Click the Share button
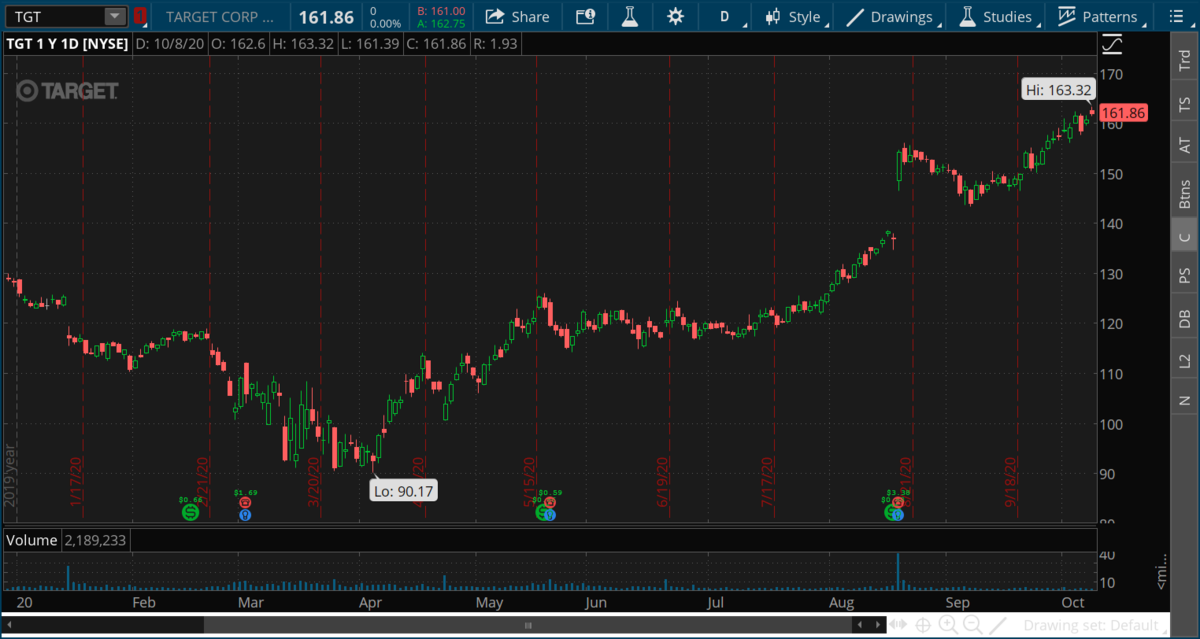The width and height of the screenshot is (1200, 639). (x=517, y=17)
